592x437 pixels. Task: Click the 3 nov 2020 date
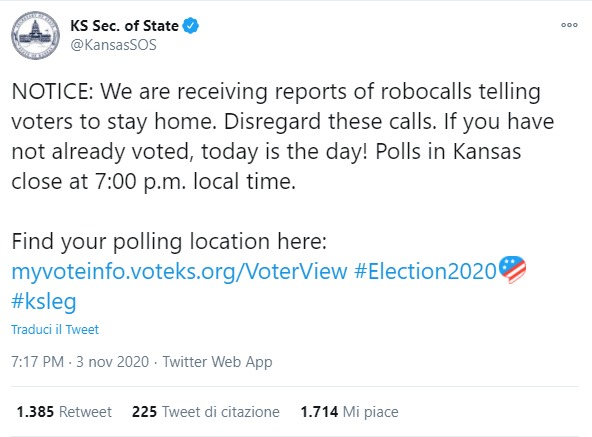[x=113, y=361]
